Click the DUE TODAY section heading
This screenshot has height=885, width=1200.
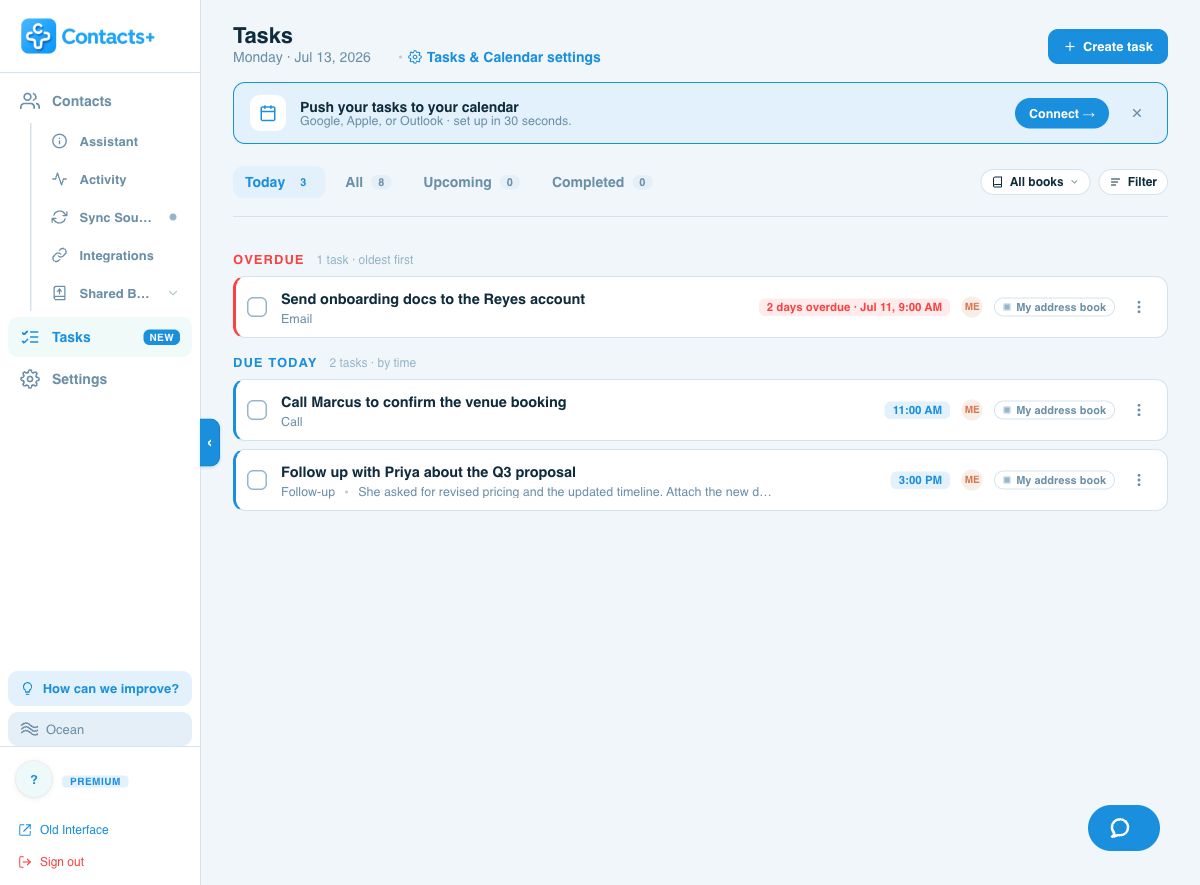tap(275, 363)
